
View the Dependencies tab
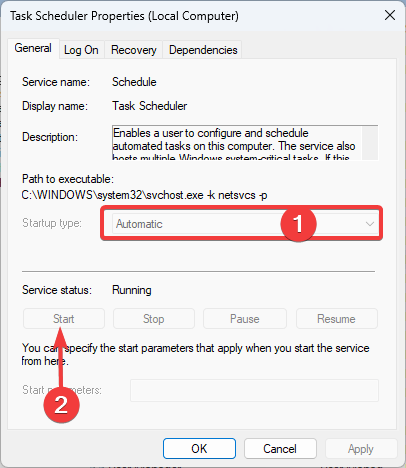coord(203,50)
